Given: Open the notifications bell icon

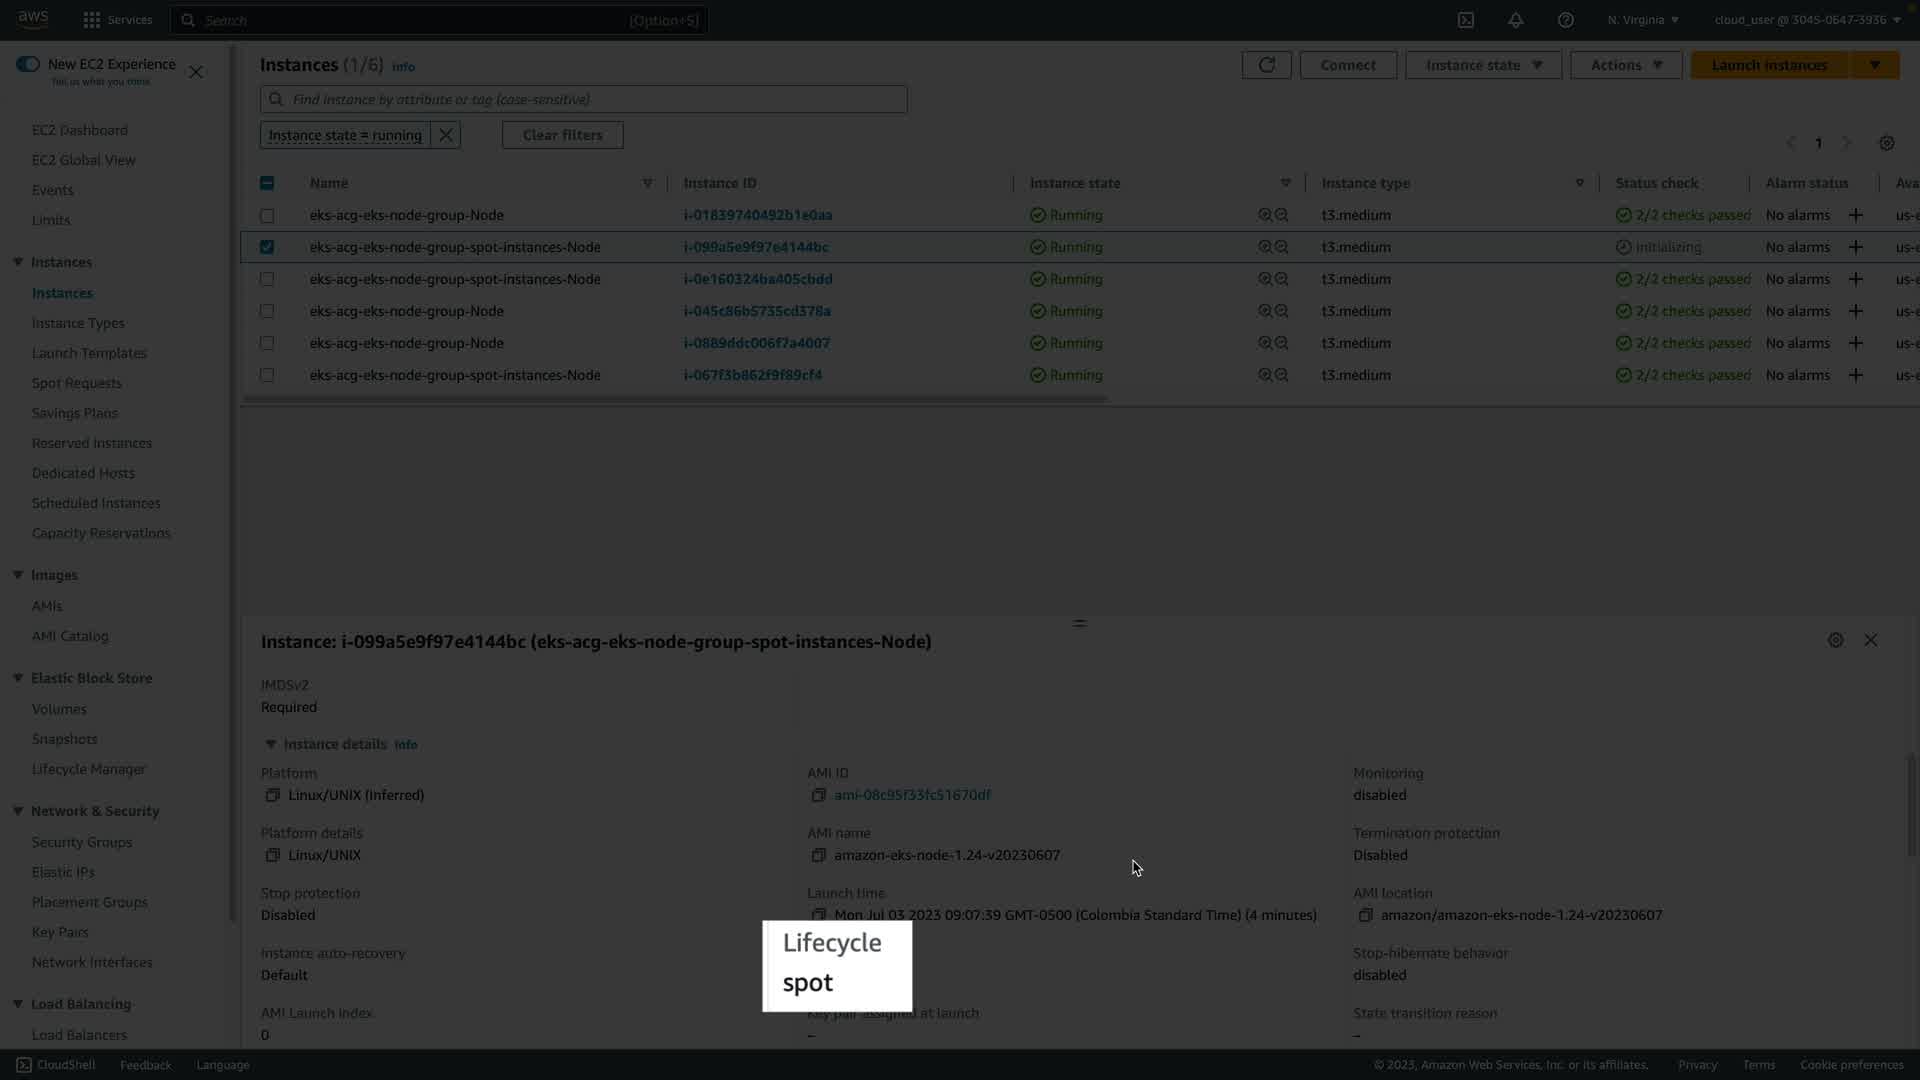Looking at the screenshot, I should [x=1515, y=20].
